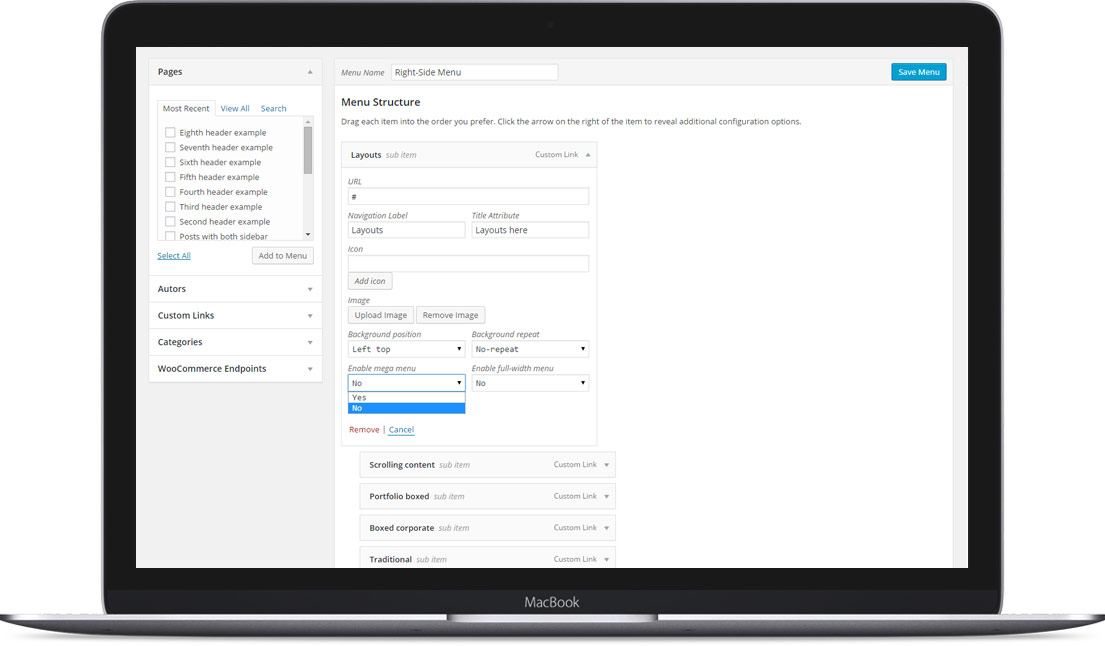Switch to the Search tab
The height and width of the screenshot is (646, 1105).
(273, 109)
